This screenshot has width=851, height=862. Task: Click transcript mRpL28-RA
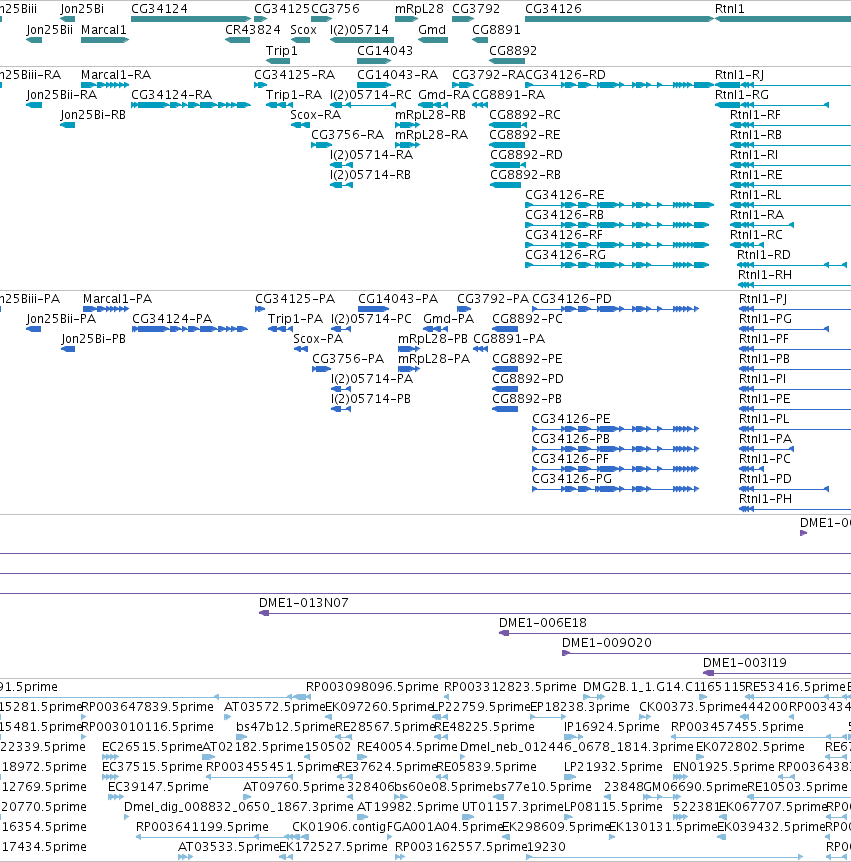(432, 135)
